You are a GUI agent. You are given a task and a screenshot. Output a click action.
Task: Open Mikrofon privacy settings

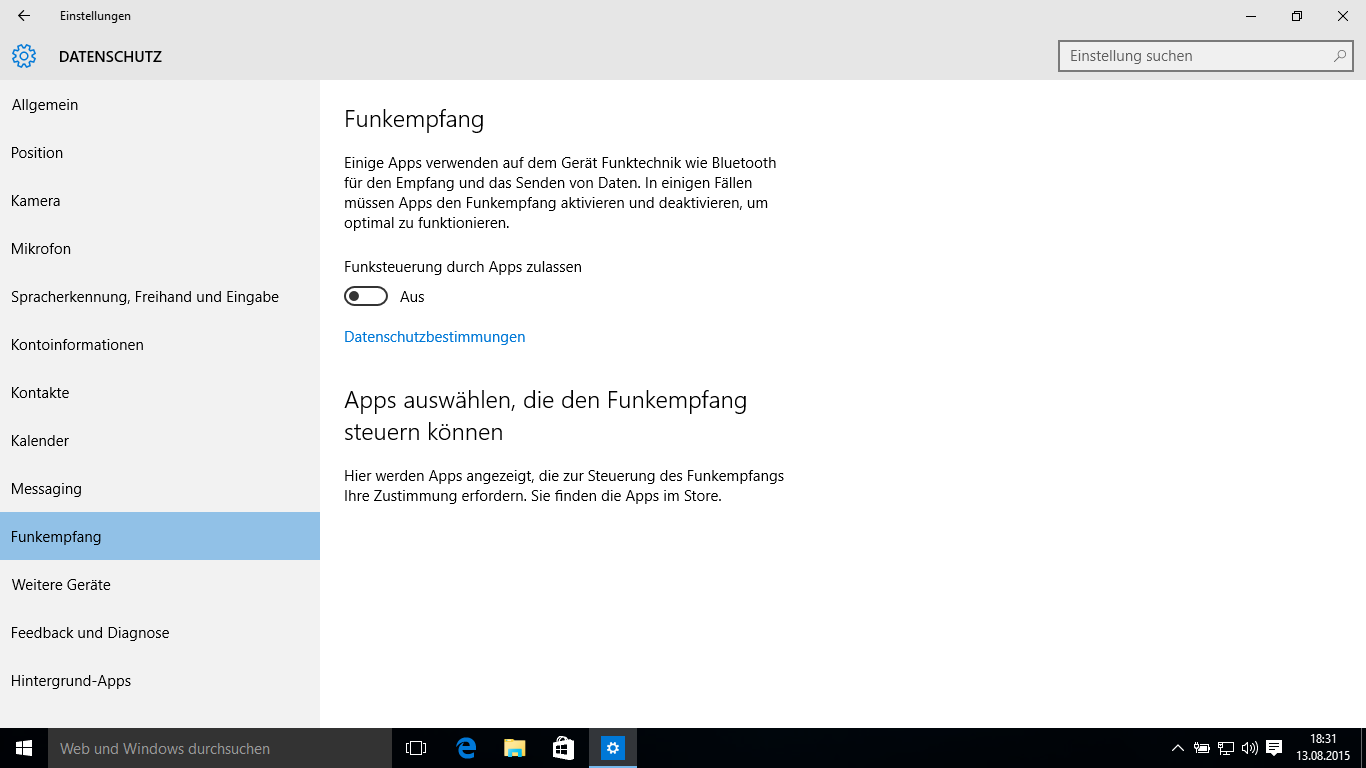tap(41, 249)
